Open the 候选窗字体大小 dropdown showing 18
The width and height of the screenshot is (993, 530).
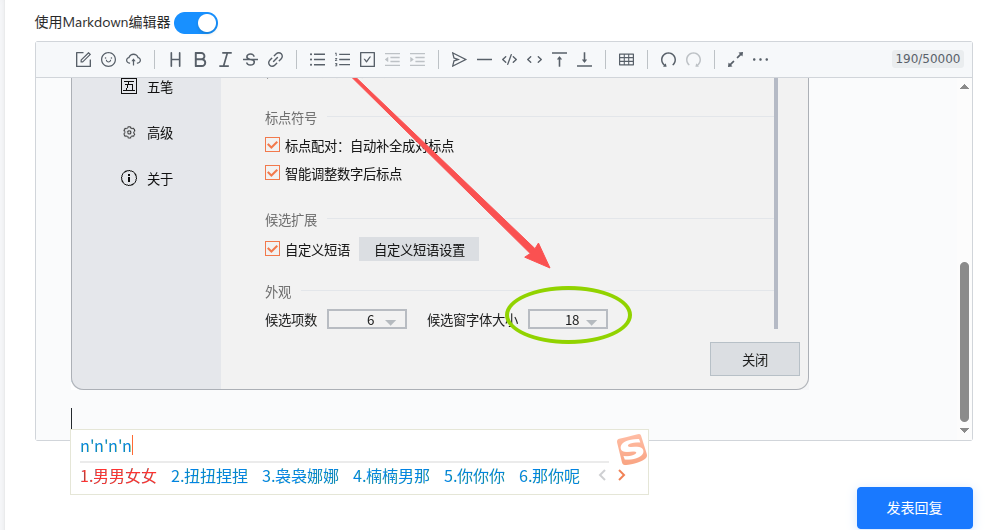tap(568, 320)
